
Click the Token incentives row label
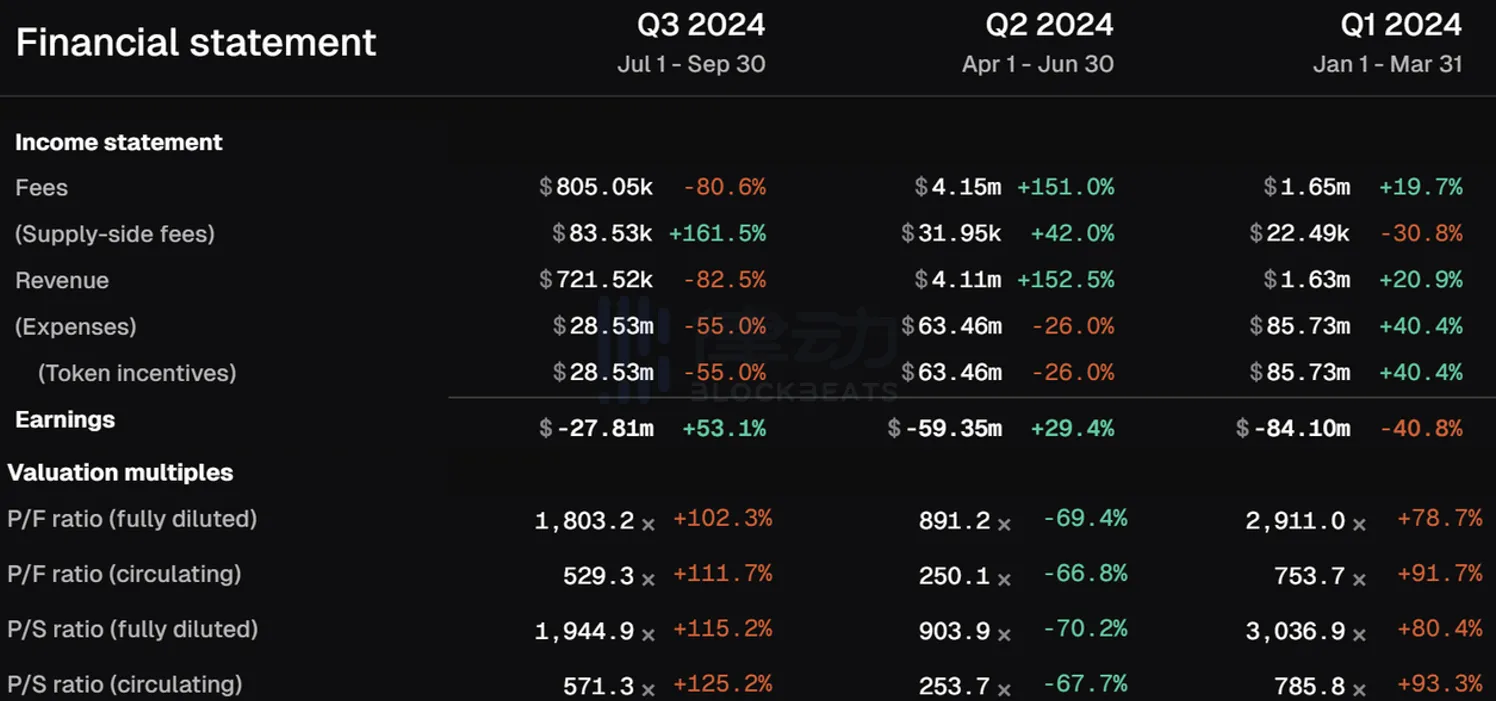137,373
